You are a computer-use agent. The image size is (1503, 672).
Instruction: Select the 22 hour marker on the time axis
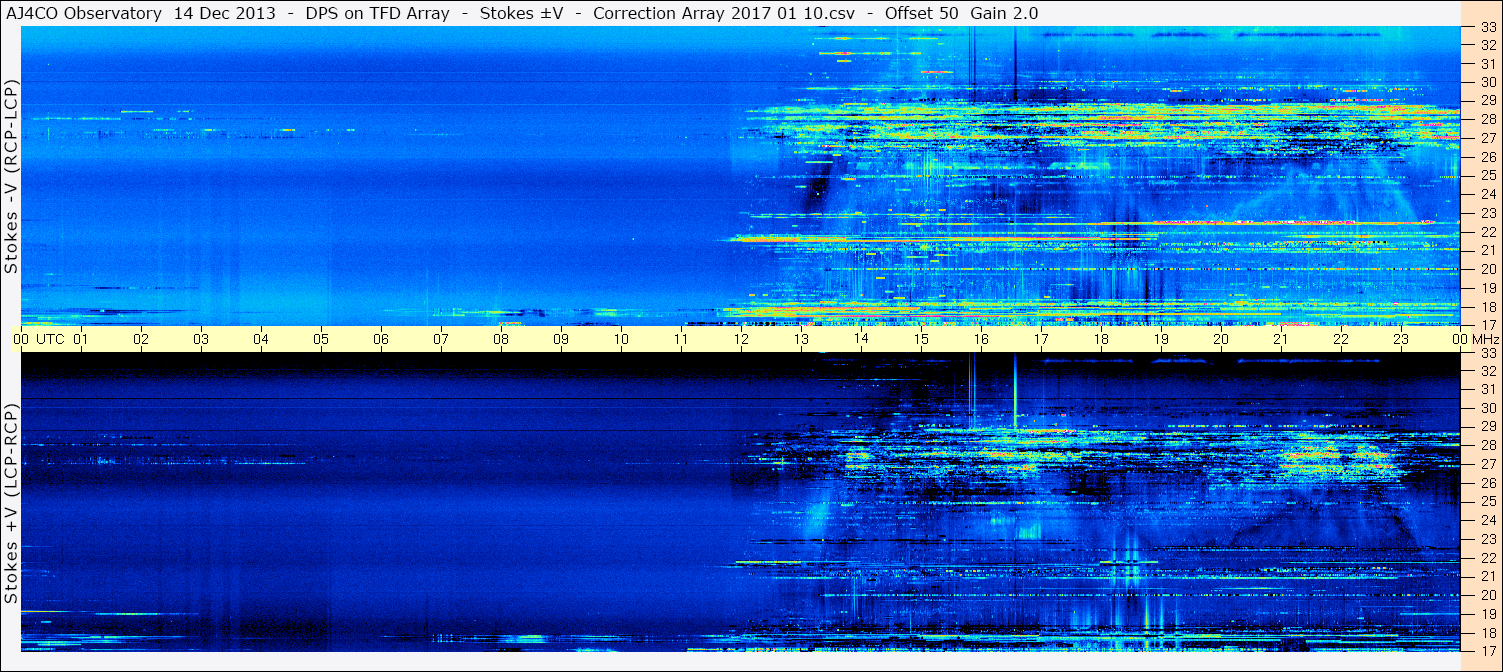click(x=1341, y=339)
